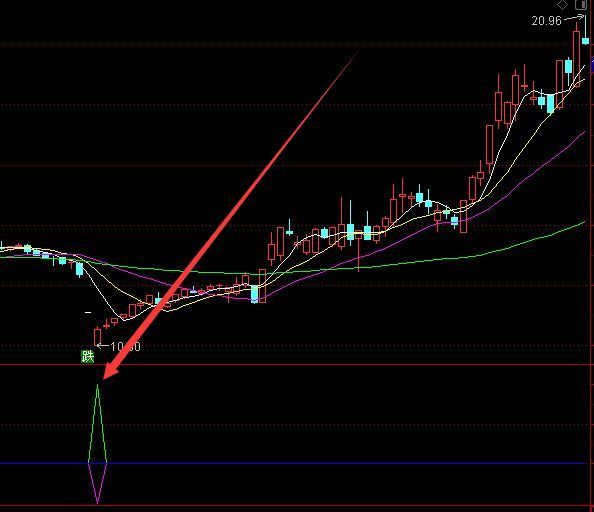594x512 pixels.
Task: Click the panel toggle icon in top-right corner
Action: coord(581,5)
